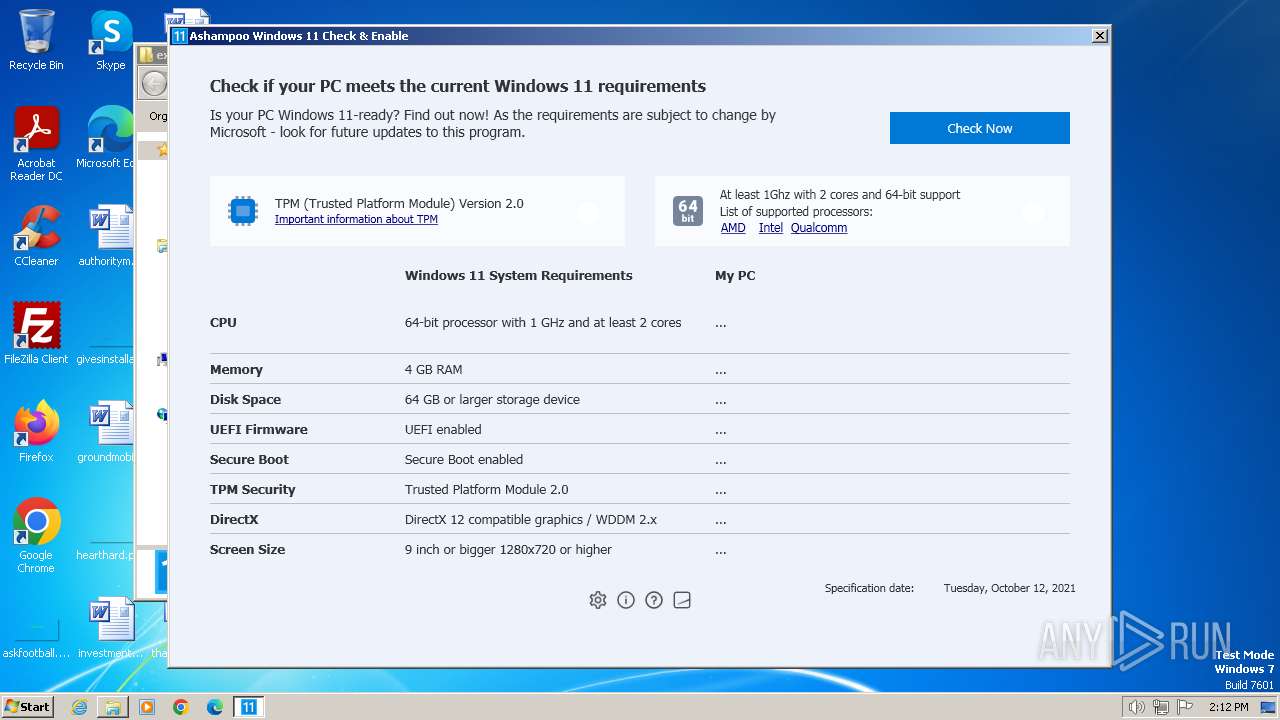Screen dimensions: 1280x720
Task: Open the settings gear icon
Action: pyautogui.click(x=598, y=600)
